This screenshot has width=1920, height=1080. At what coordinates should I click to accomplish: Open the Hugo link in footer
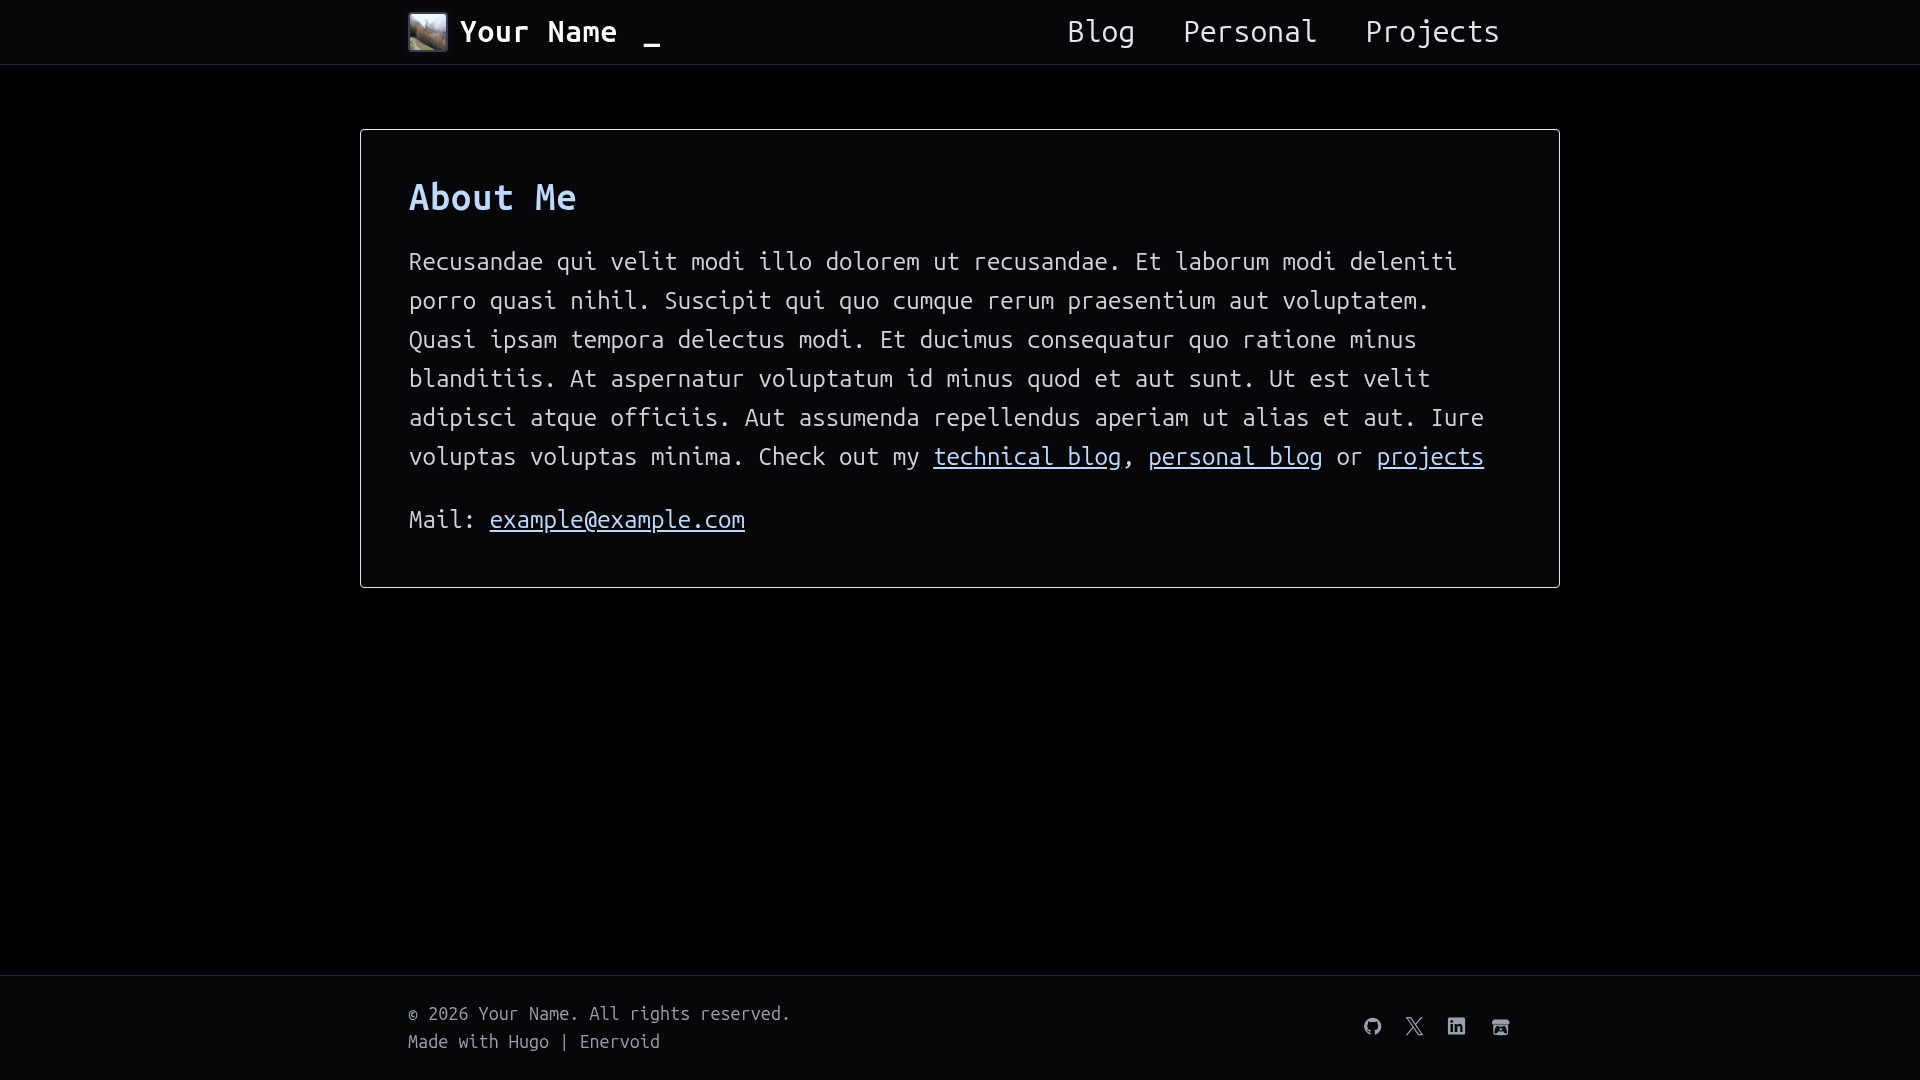click(528, 1042)
